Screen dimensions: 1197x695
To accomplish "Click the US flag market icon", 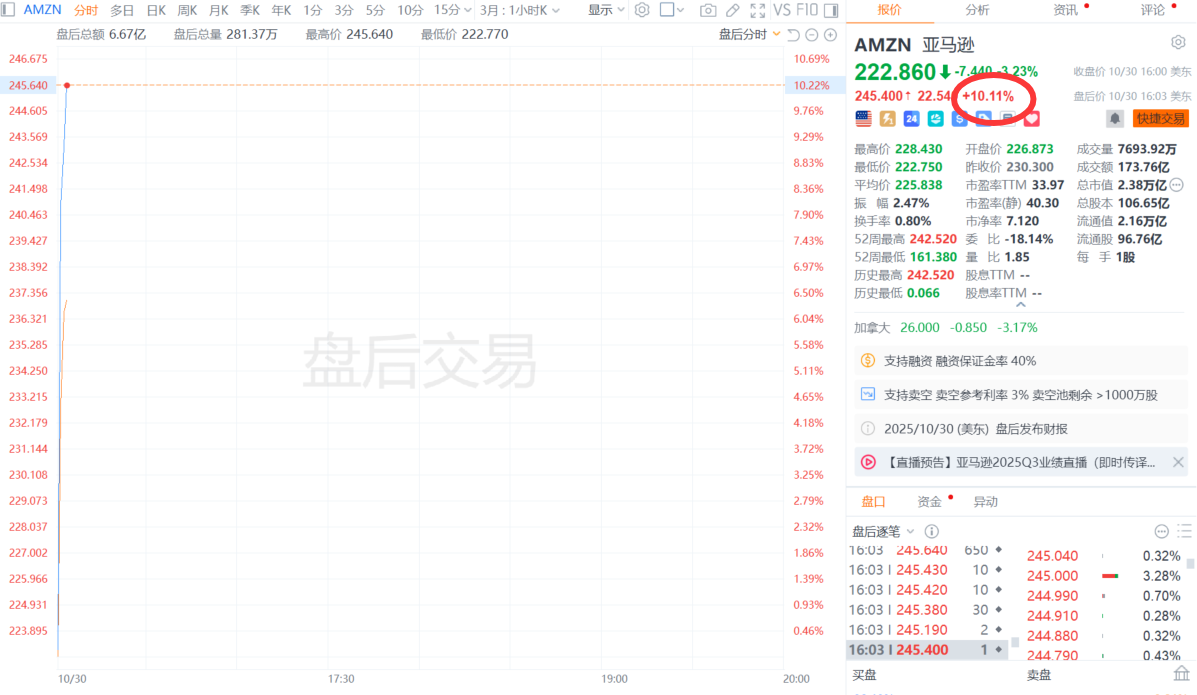I will tap(863, 118).
